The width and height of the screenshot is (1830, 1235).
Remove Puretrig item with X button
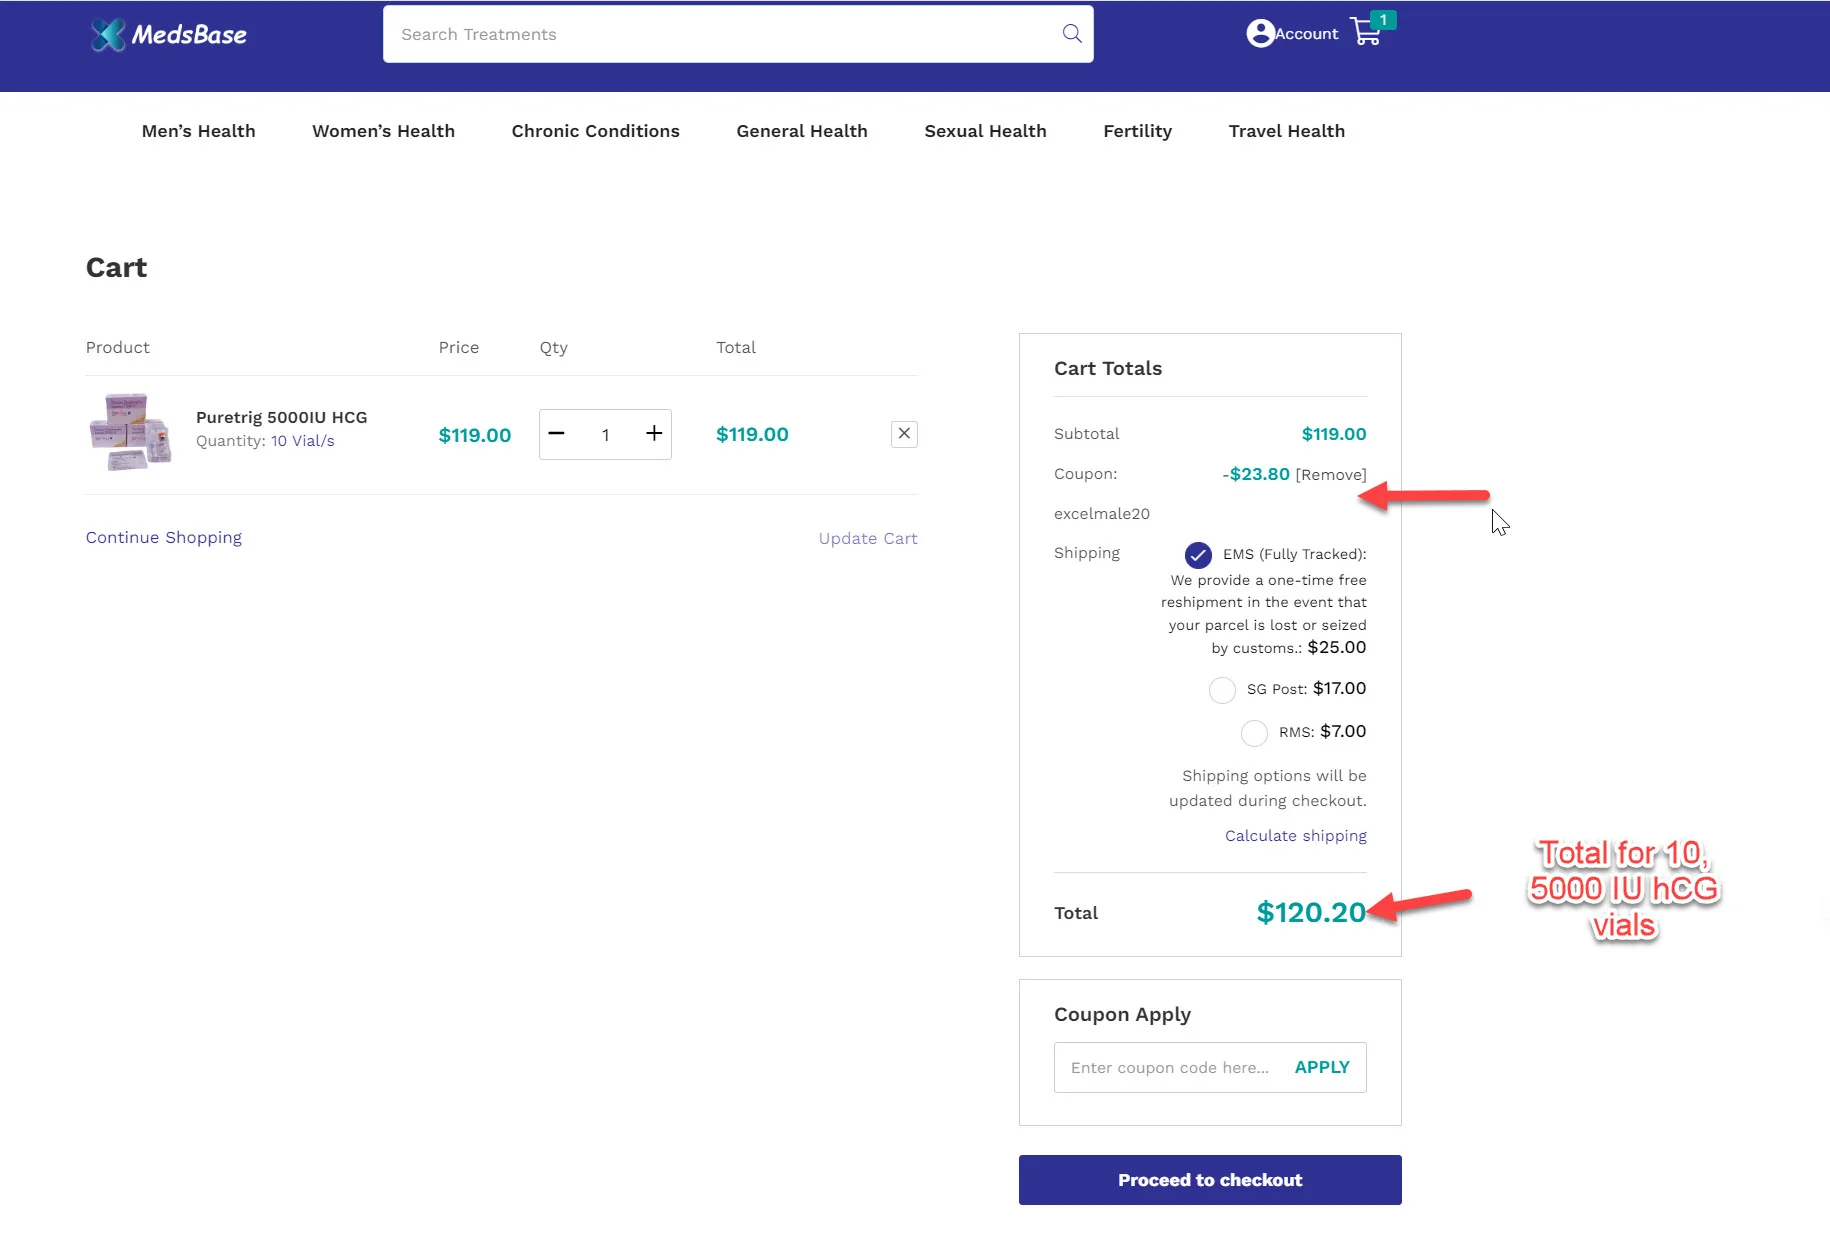click(904, 434)
